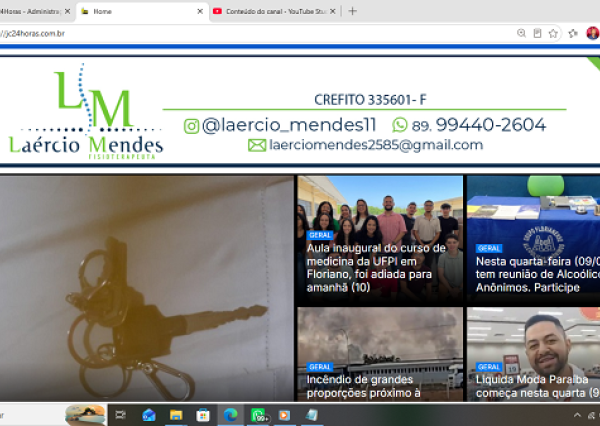Image resolution: width=600 pixels, height=426 pixels.
Task: Click the CREFITO 335601- F text
Action: pos(370,100)
